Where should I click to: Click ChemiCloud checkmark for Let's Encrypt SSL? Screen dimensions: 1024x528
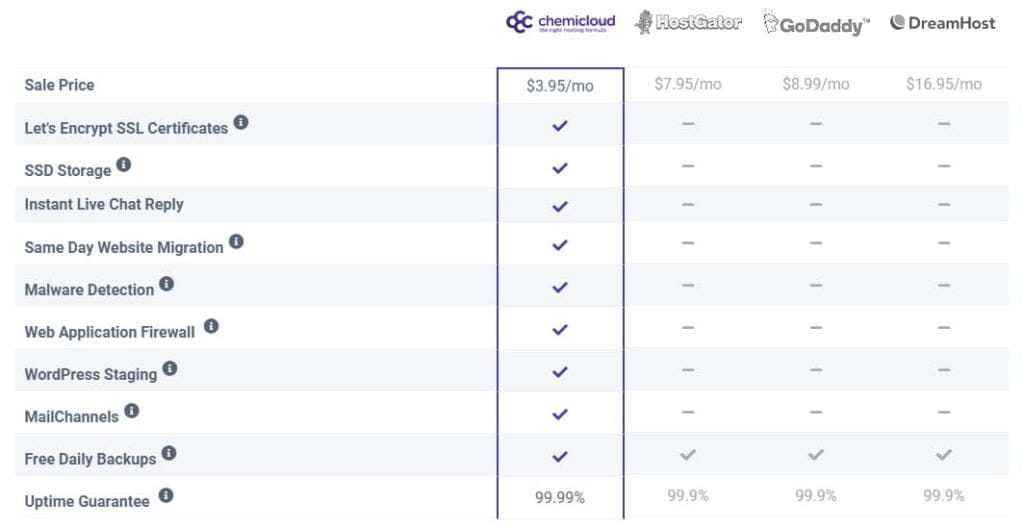tap(560, 126)
